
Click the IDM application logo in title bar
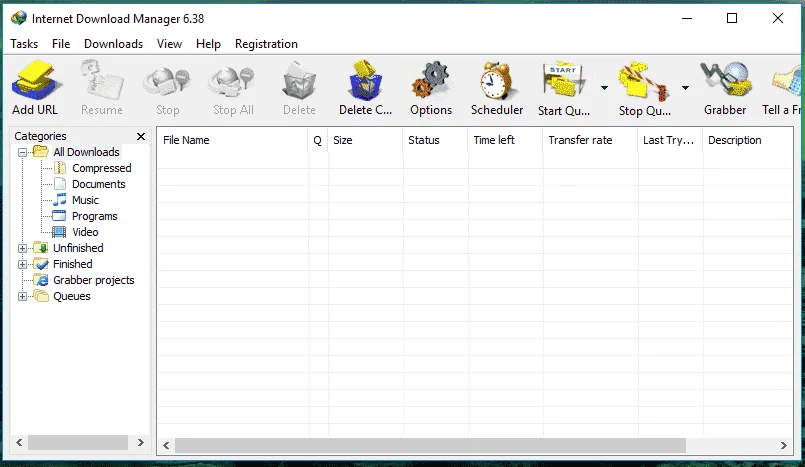(18, 18)
